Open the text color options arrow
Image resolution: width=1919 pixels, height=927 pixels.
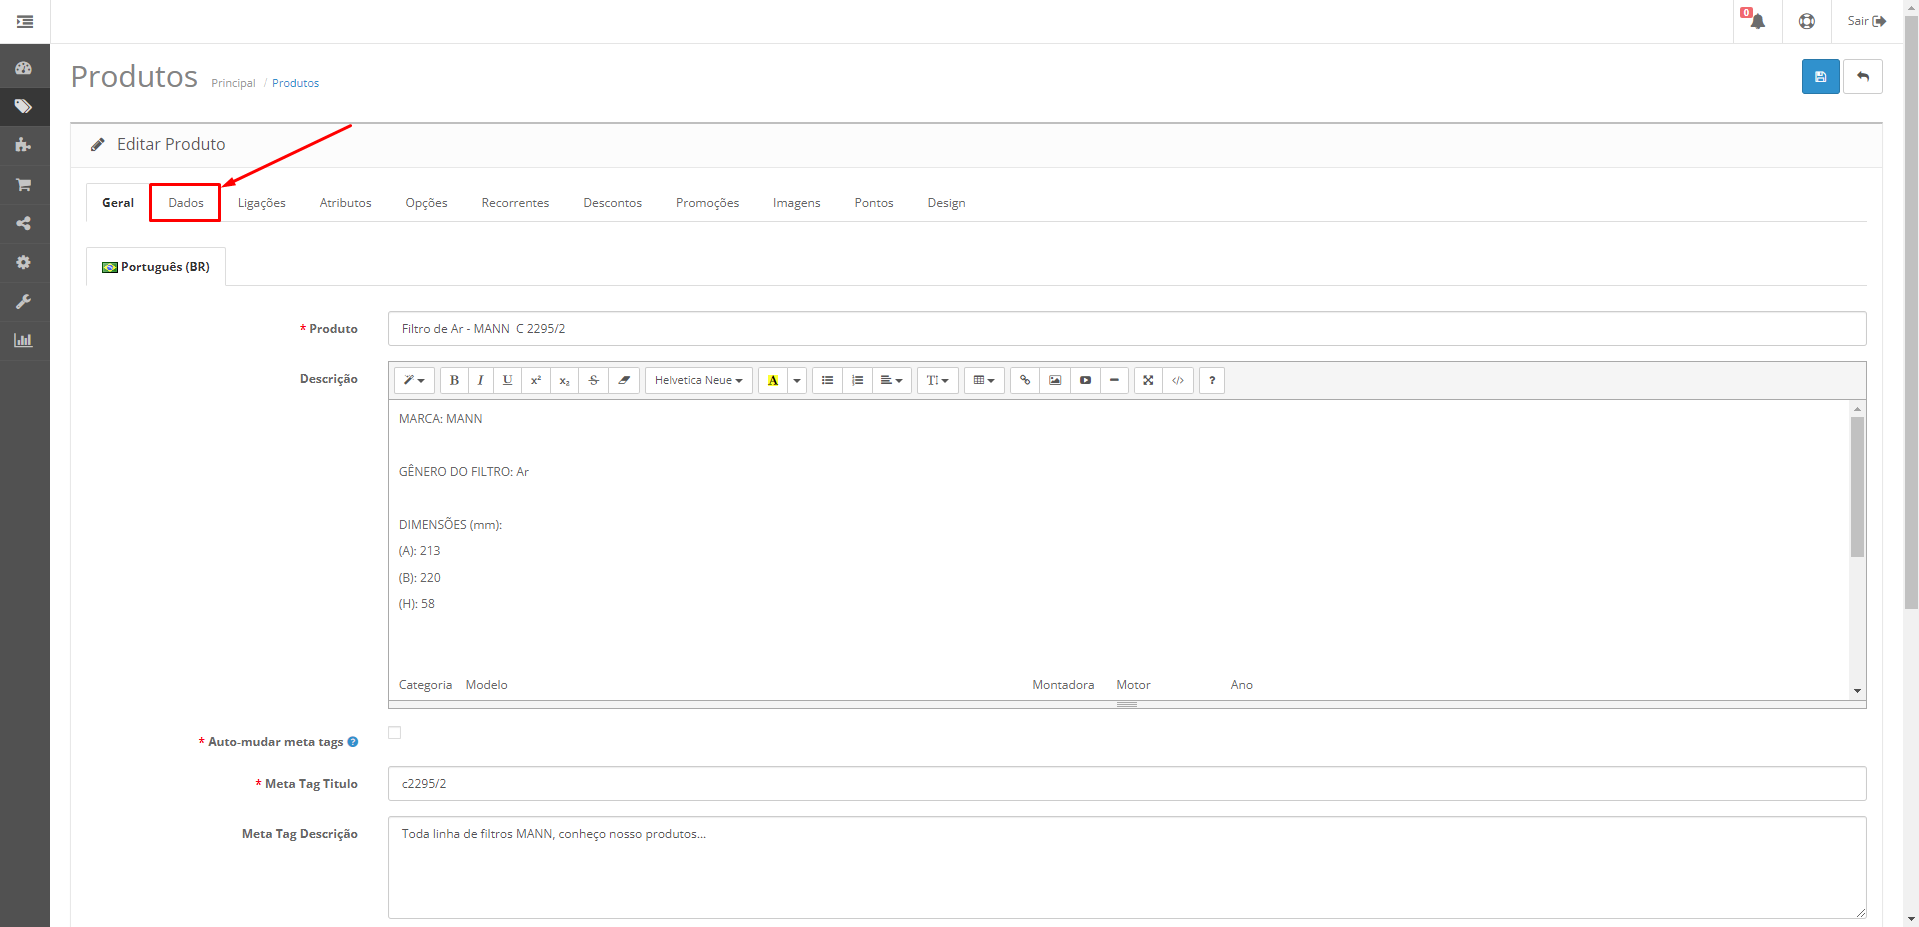(x=797, y=380)
